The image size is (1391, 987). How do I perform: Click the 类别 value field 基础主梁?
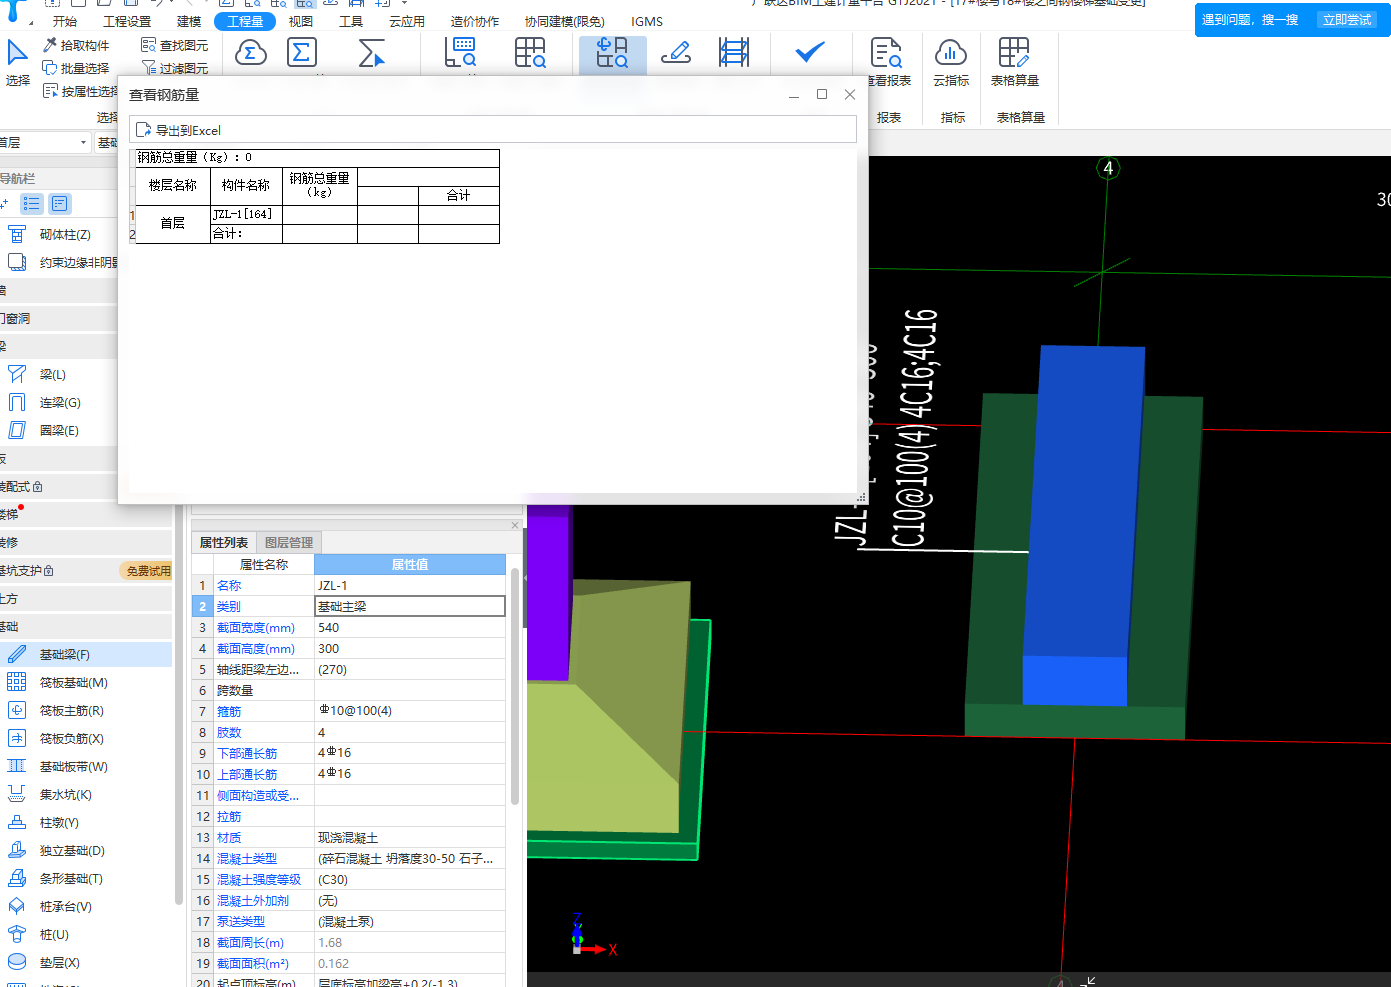tap(410, 606)
